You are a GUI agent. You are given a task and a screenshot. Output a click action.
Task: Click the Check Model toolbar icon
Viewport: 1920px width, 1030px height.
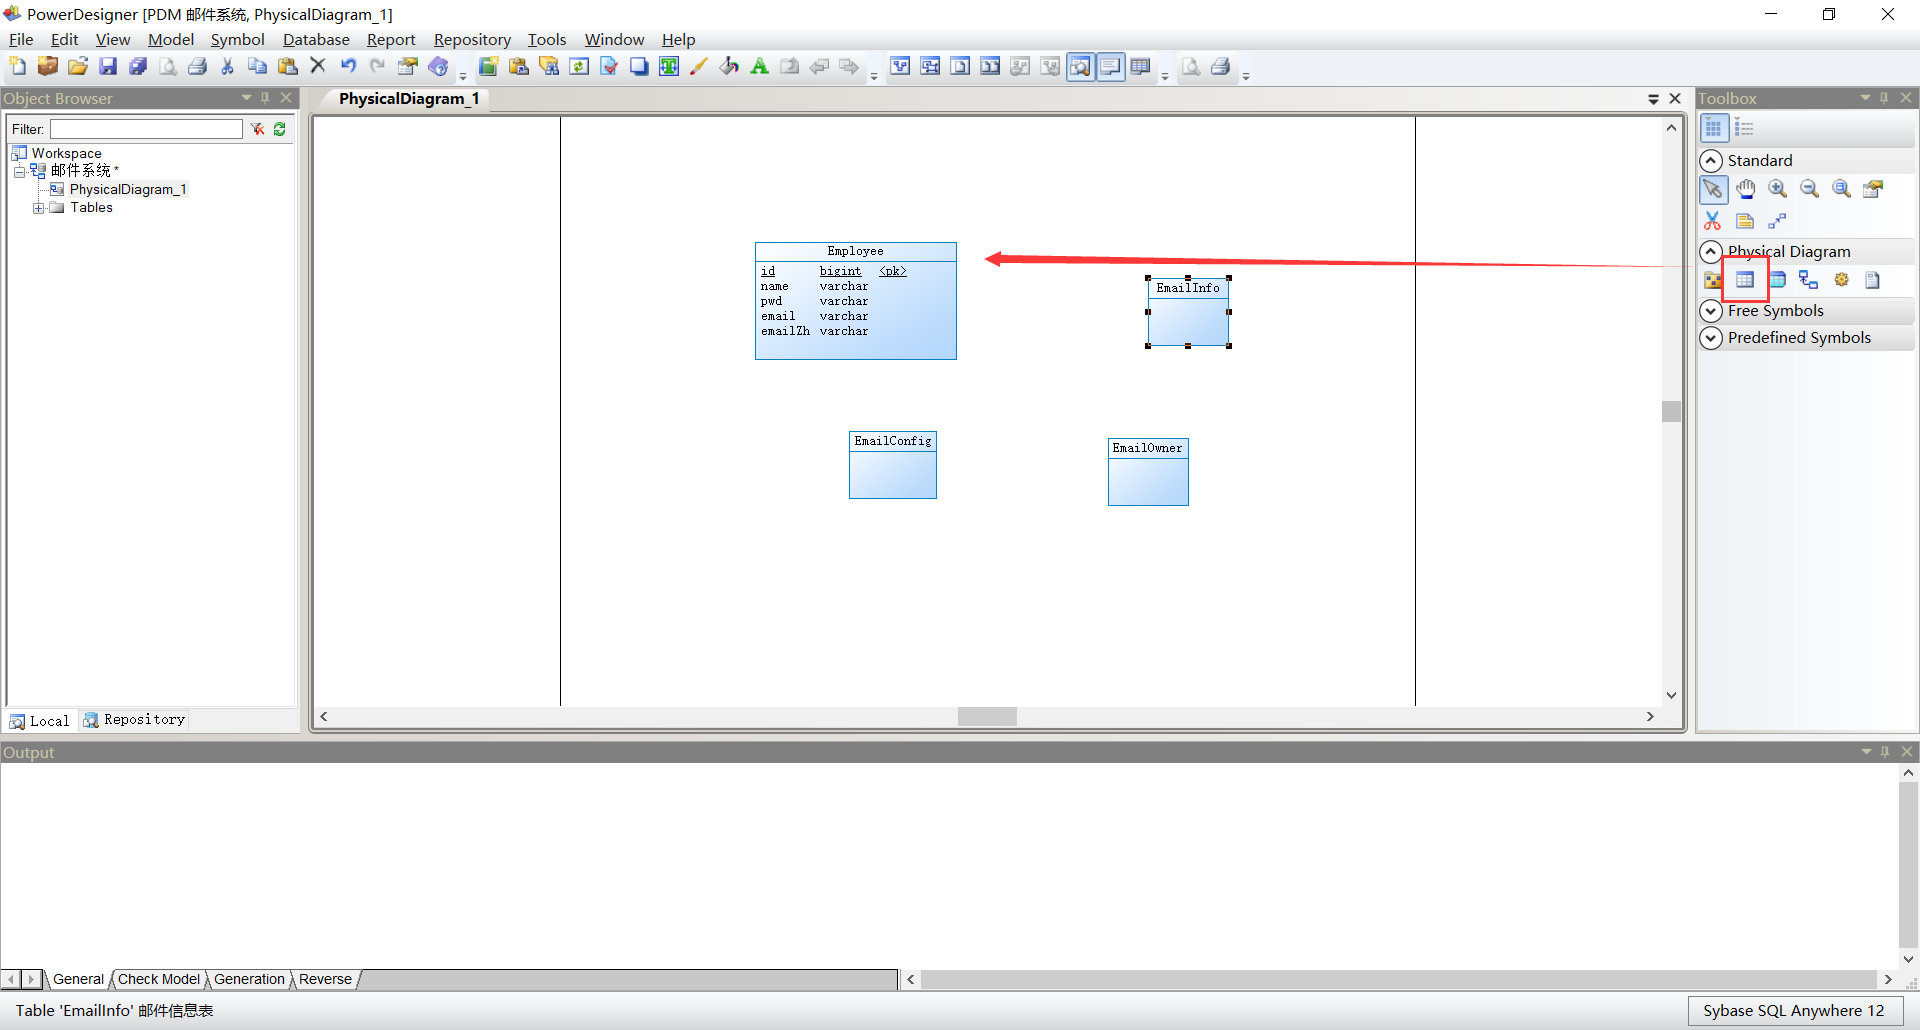coord(609,67)
